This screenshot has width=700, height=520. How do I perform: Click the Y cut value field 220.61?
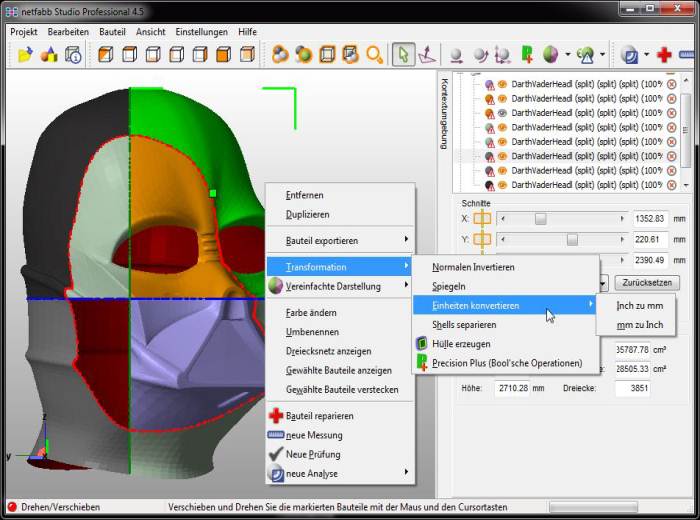650,240
